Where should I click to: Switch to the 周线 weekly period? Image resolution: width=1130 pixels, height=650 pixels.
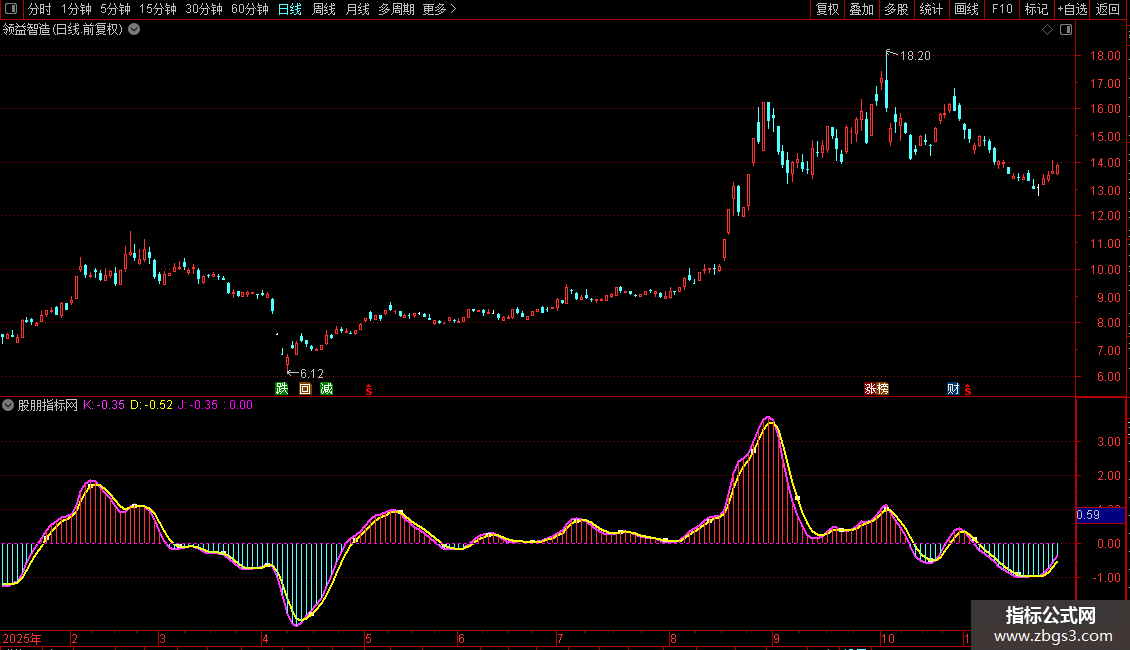[x=324, y=9]
